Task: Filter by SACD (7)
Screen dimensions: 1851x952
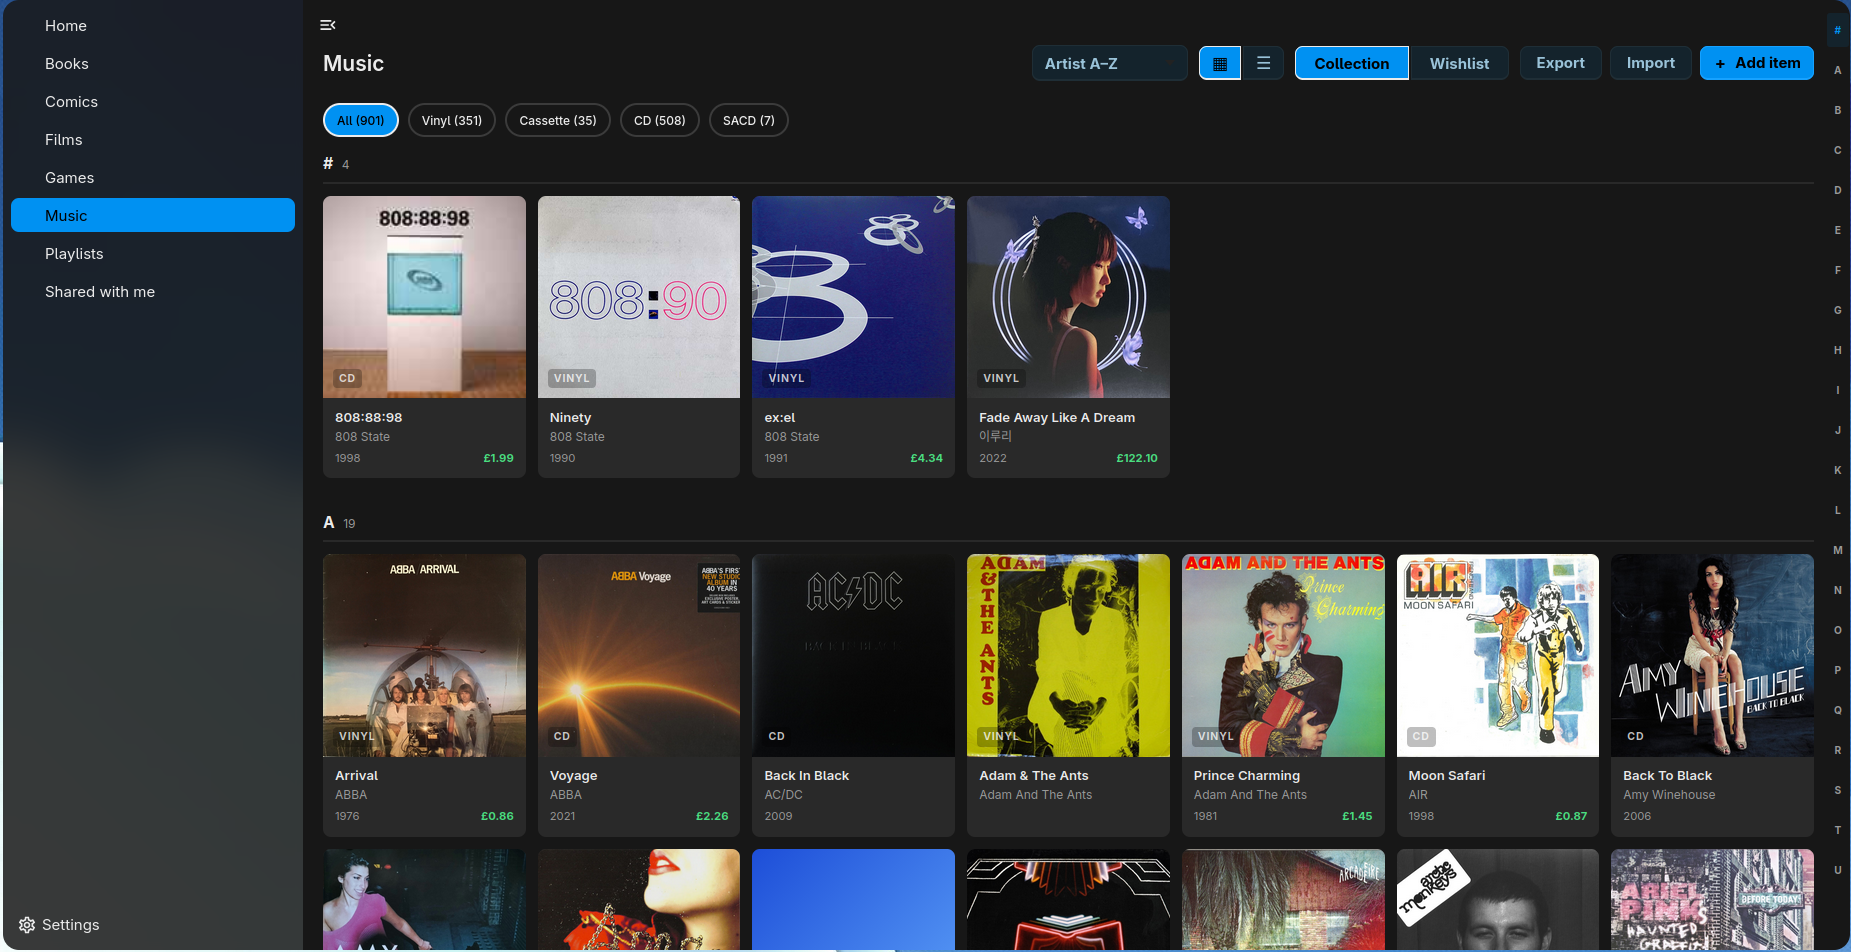Action: point(749,120)
